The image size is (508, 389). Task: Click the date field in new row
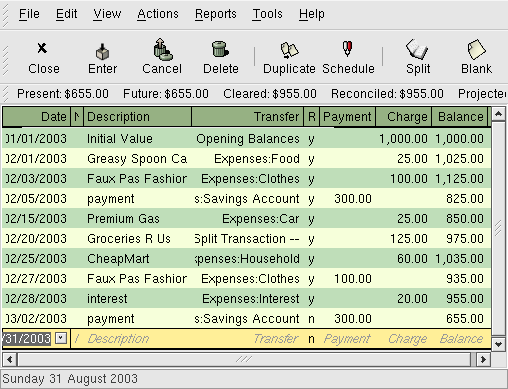pyautogui.click(x=27, y=339)
